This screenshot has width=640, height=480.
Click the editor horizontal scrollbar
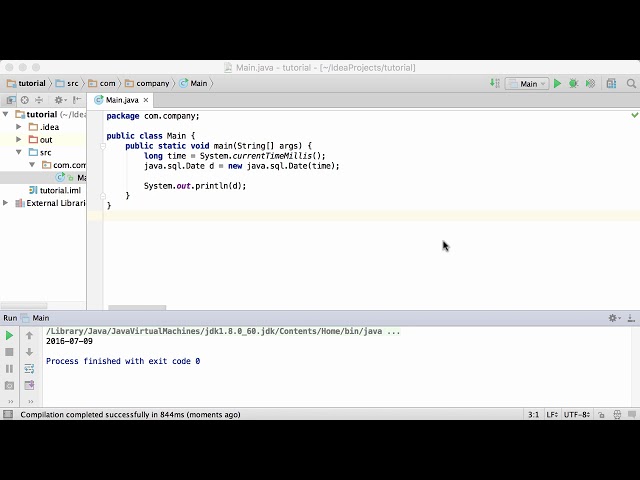(x=137, y=307)
